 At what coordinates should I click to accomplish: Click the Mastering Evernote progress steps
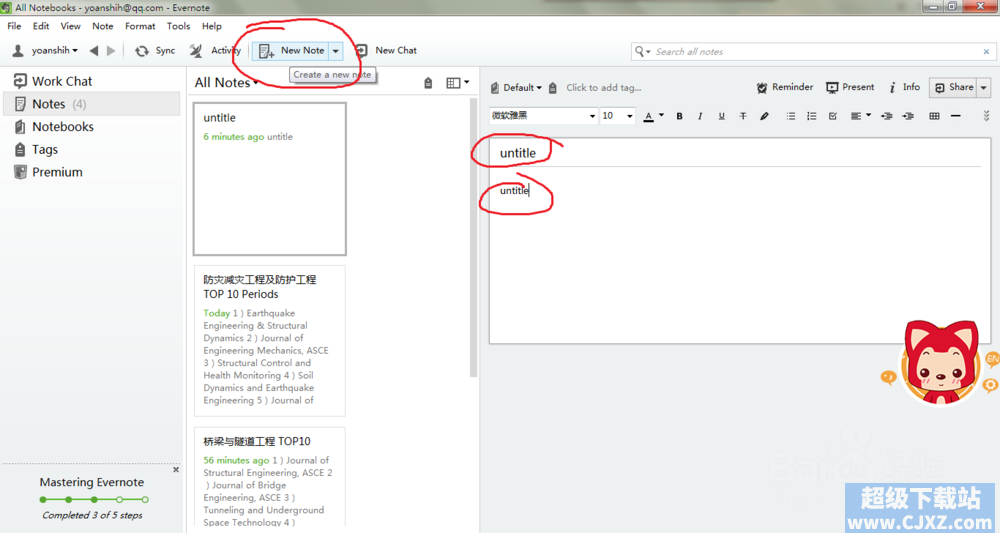coord(94,500)
